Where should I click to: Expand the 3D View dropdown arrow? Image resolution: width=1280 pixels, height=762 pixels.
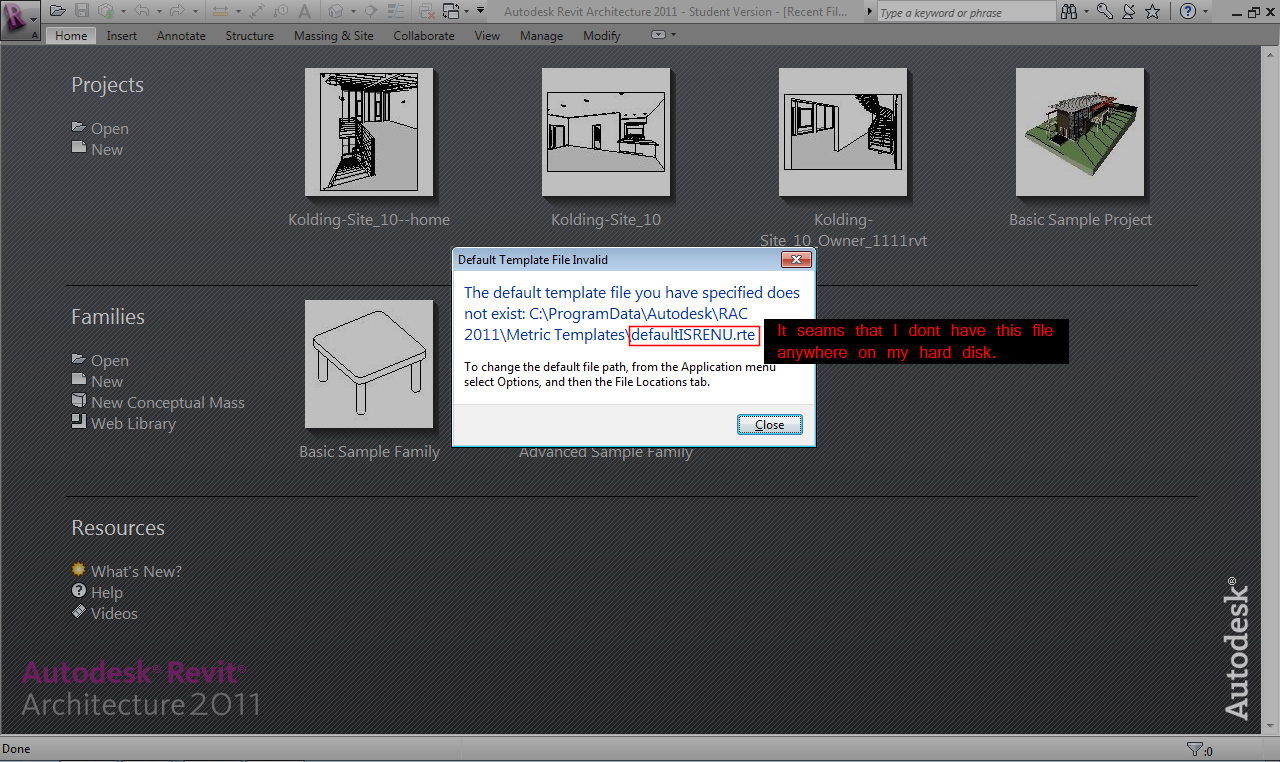click(352, 11)
